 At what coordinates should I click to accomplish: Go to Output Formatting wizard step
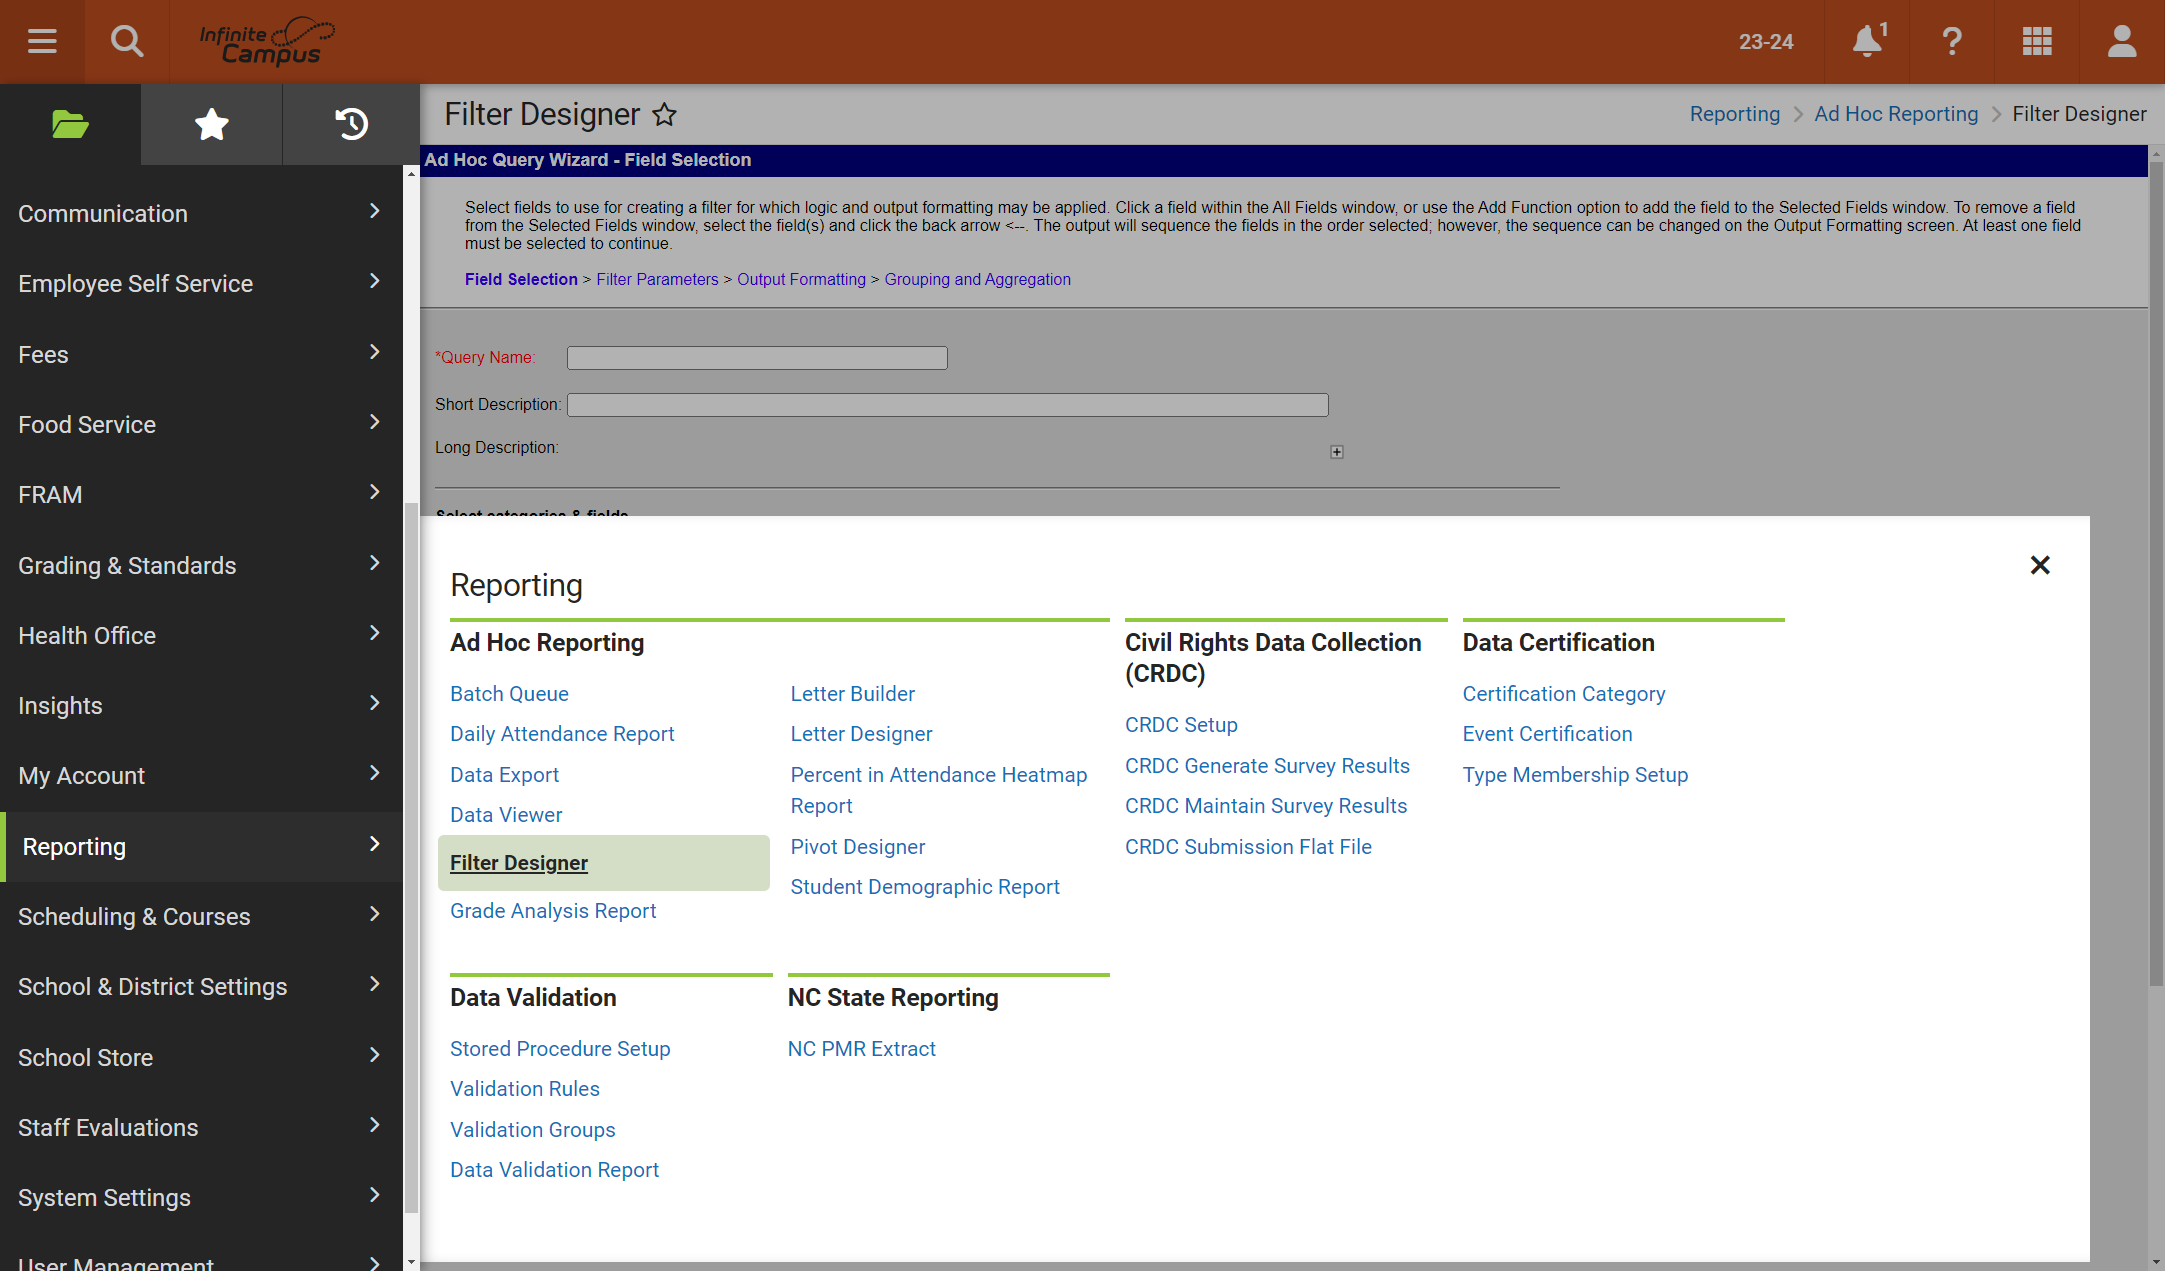point(801,279)
